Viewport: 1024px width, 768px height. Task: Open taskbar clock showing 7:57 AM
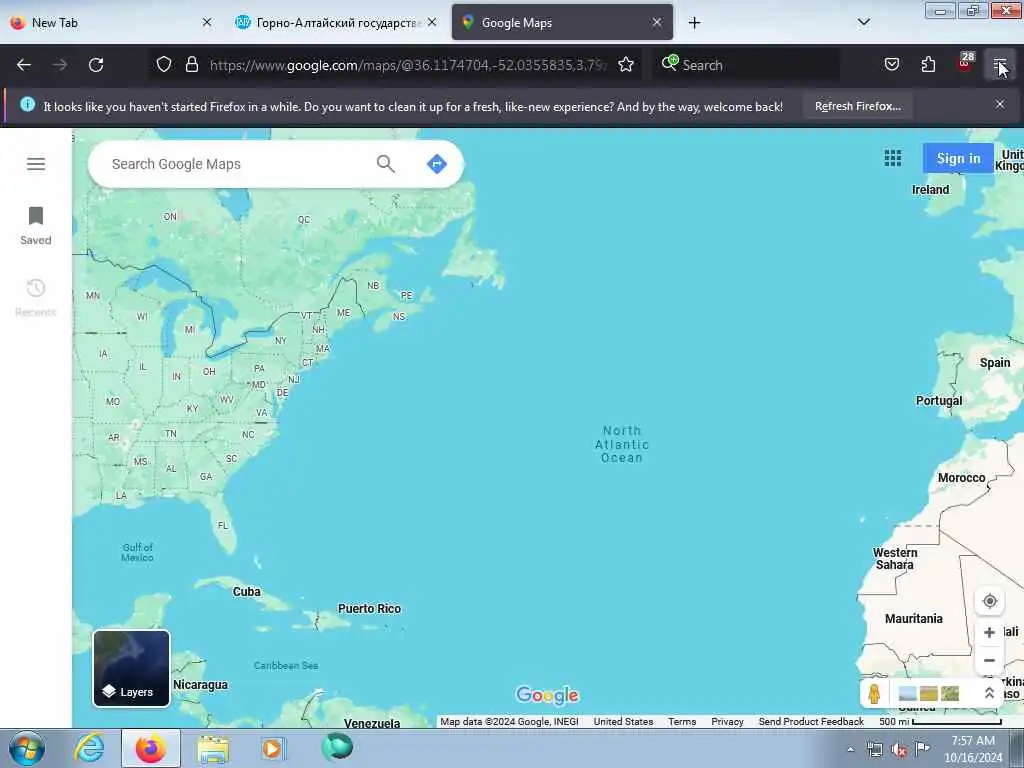[x=973, y=749]
